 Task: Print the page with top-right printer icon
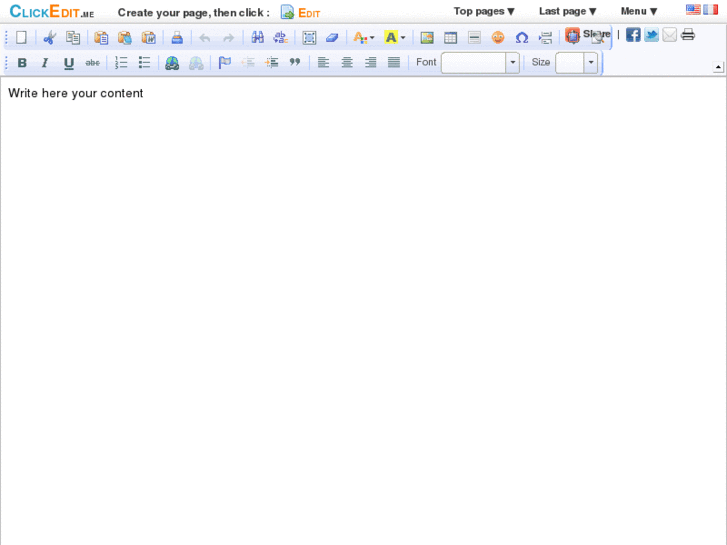click(x=688, y=34)
